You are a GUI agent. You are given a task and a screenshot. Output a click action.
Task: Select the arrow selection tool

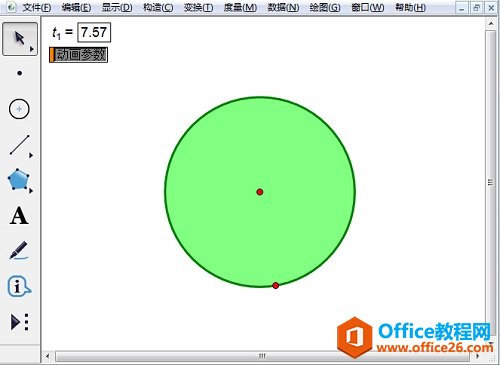(x=20, y=39)
